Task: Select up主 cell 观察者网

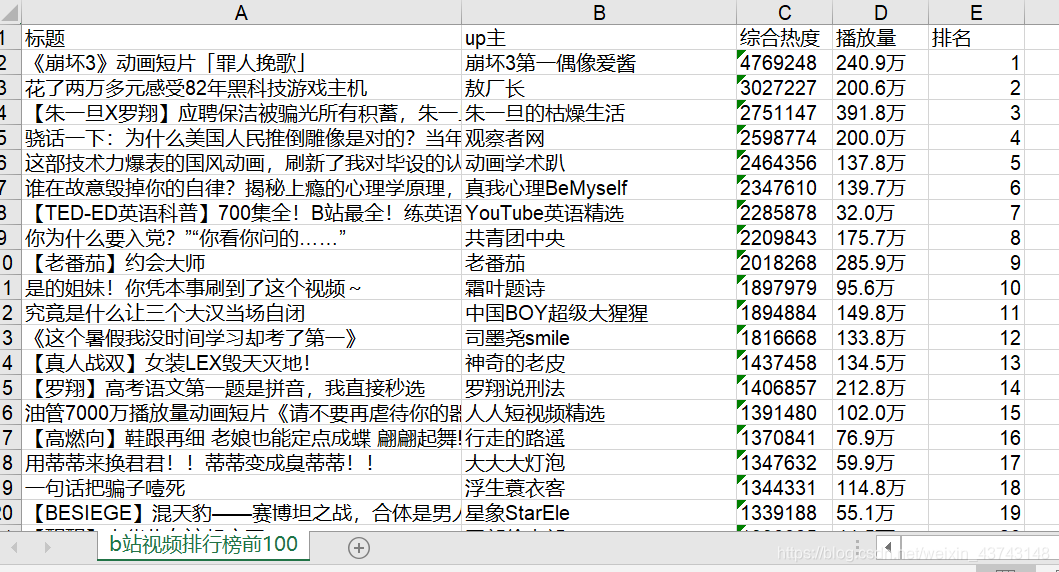Action: point(599,138)
